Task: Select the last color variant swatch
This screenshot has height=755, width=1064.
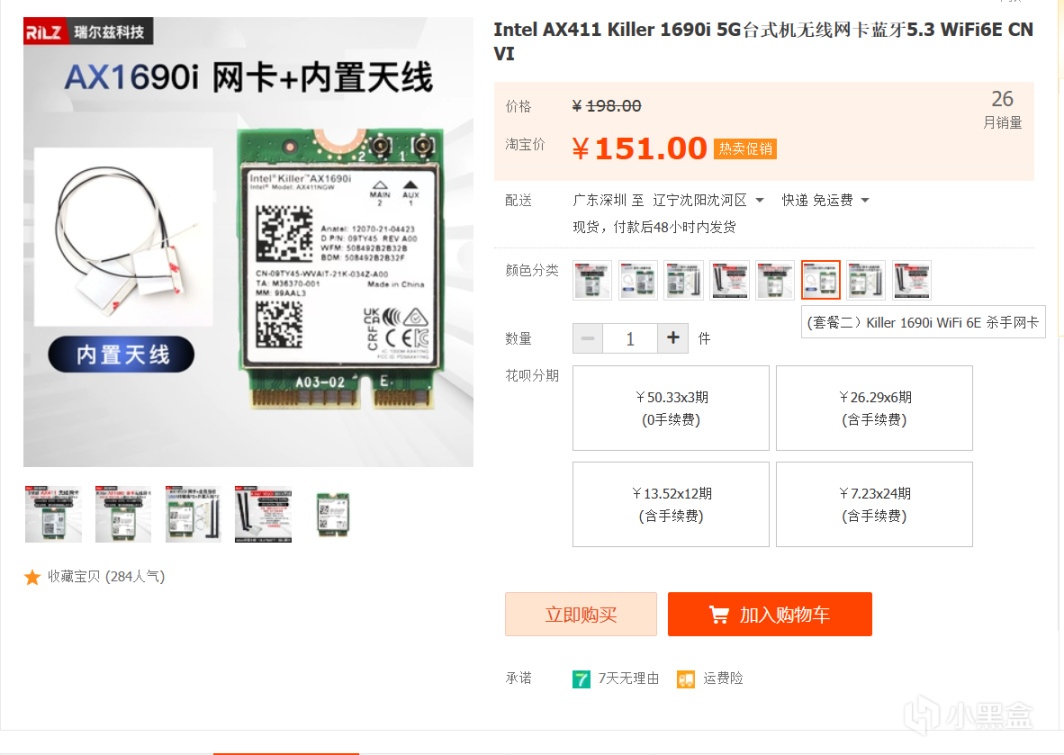Action: (x=912, y=279)
